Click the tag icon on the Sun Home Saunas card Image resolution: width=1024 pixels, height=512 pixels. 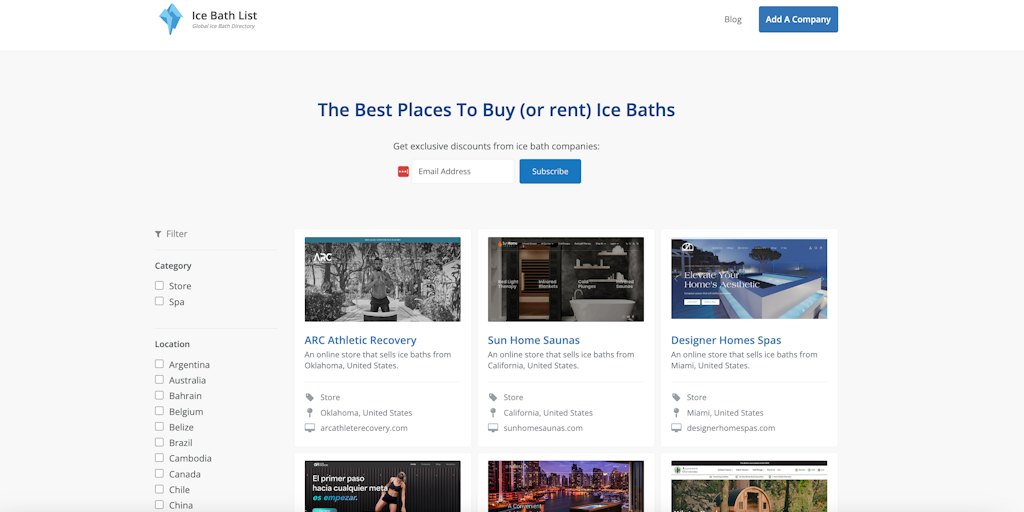(x=493, y=397)
